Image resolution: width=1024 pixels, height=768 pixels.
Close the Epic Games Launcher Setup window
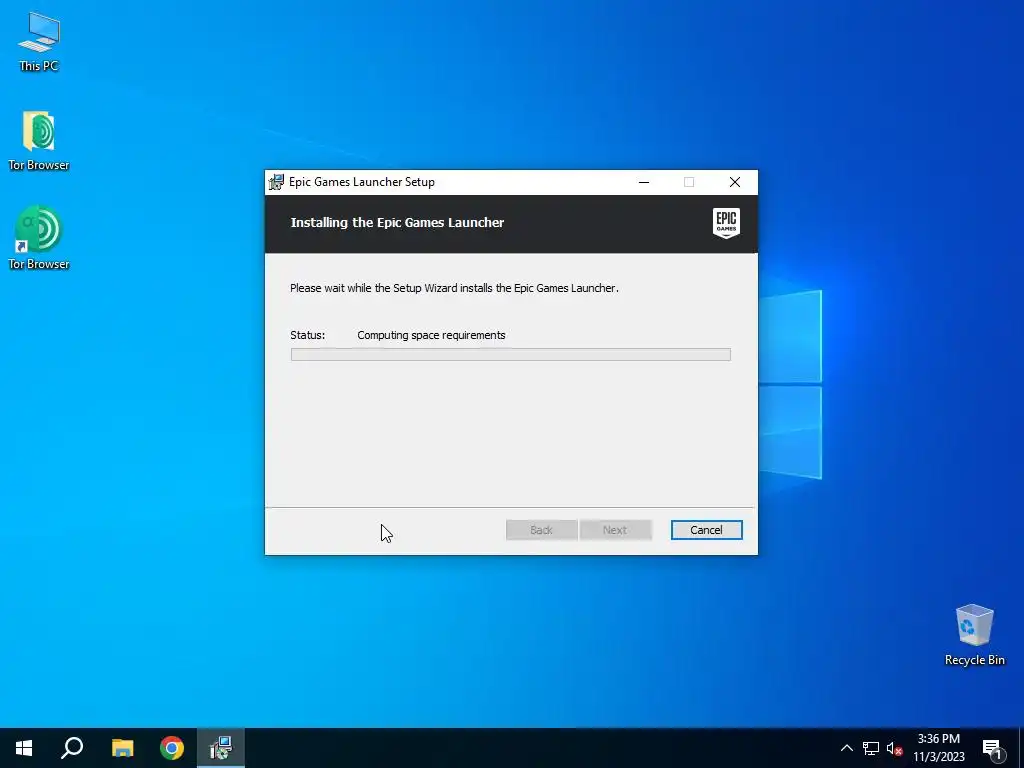(x=735, y=182)
